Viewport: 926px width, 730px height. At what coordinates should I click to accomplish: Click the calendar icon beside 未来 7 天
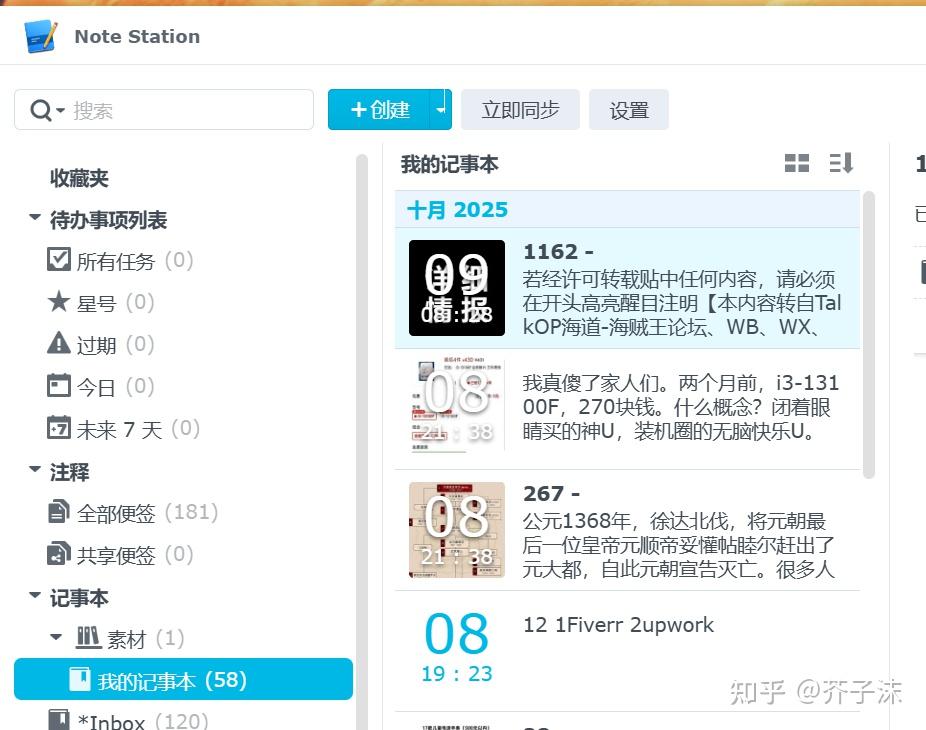tap(60, 428)
